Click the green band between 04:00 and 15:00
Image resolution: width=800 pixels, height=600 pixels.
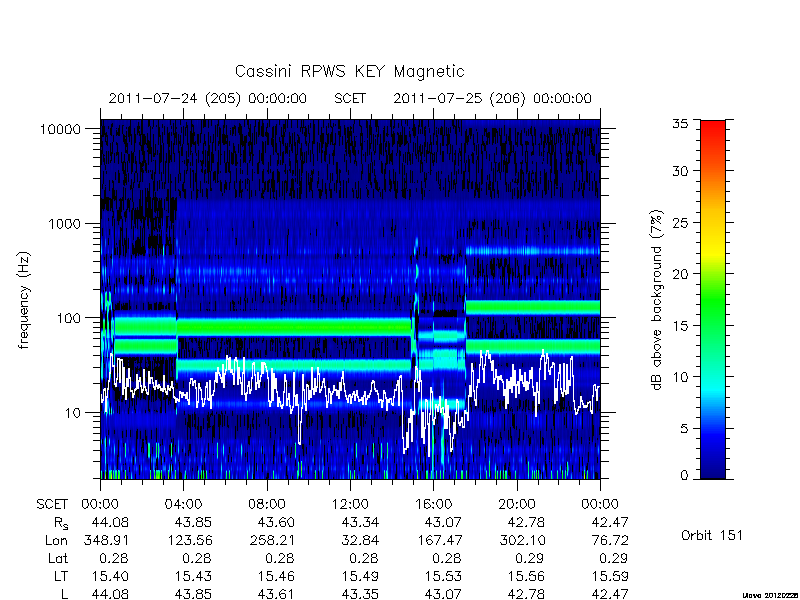coord(294,327)
